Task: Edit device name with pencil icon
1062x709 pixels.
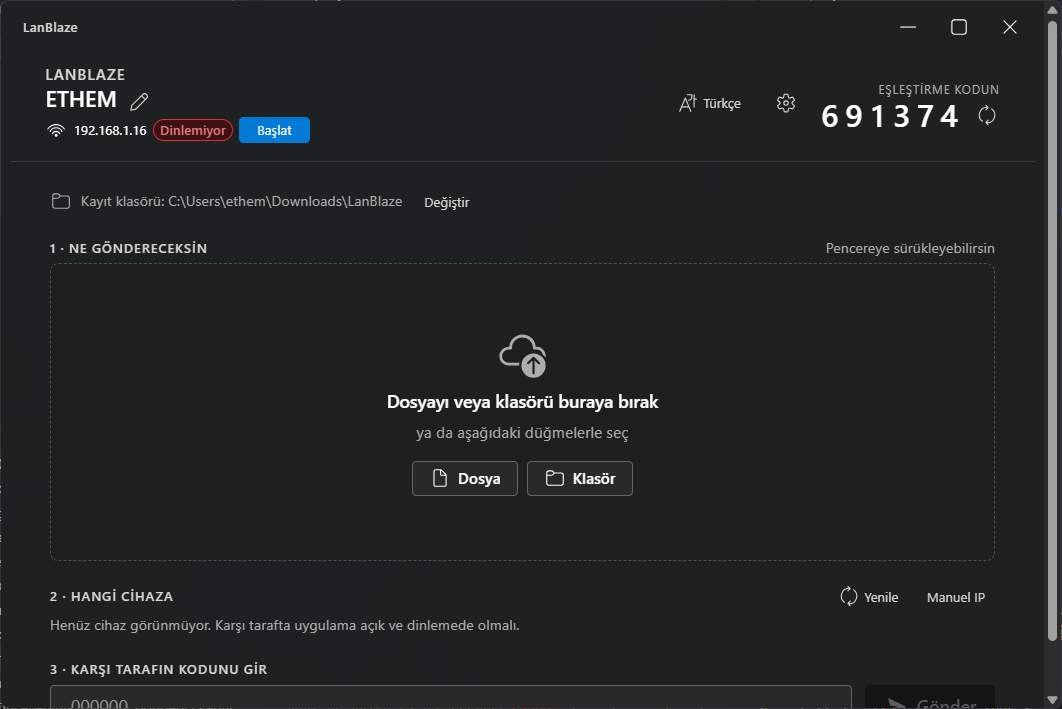Action: [x=139, y=102]
